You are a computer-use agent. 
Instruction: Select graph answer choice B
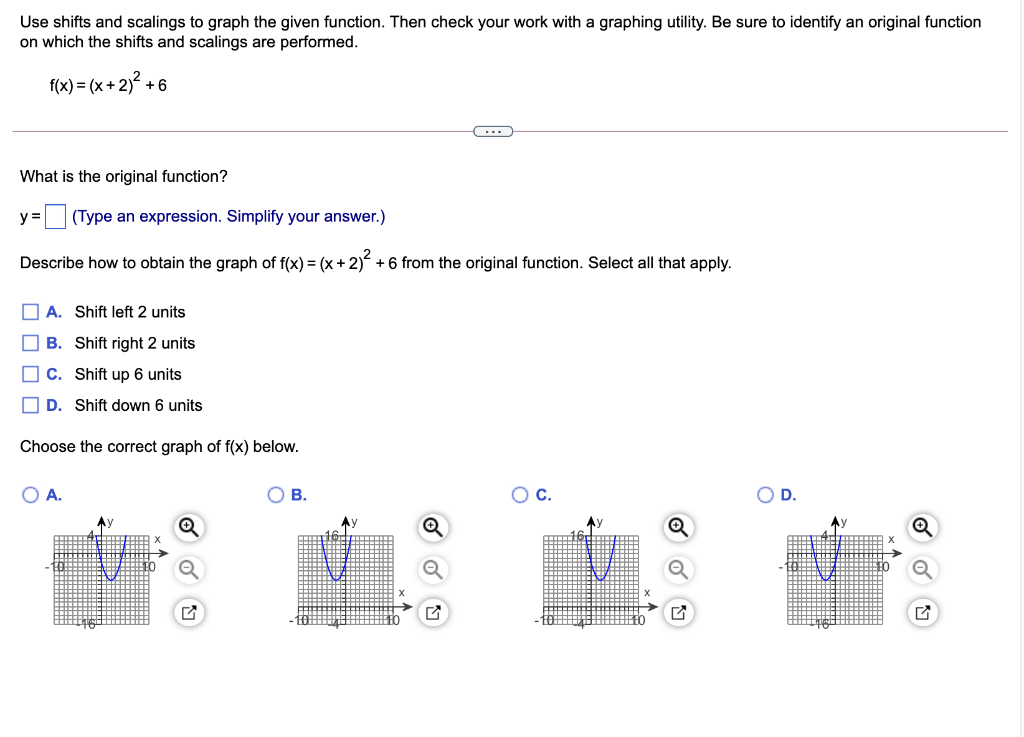pos(276,495)
